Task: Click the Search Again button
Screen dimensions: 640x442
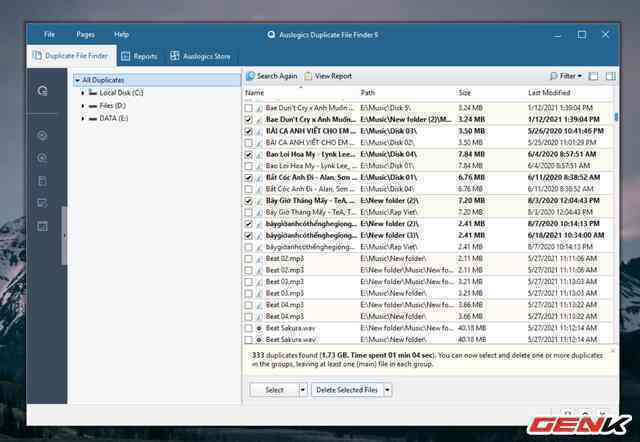Action: 271,76
